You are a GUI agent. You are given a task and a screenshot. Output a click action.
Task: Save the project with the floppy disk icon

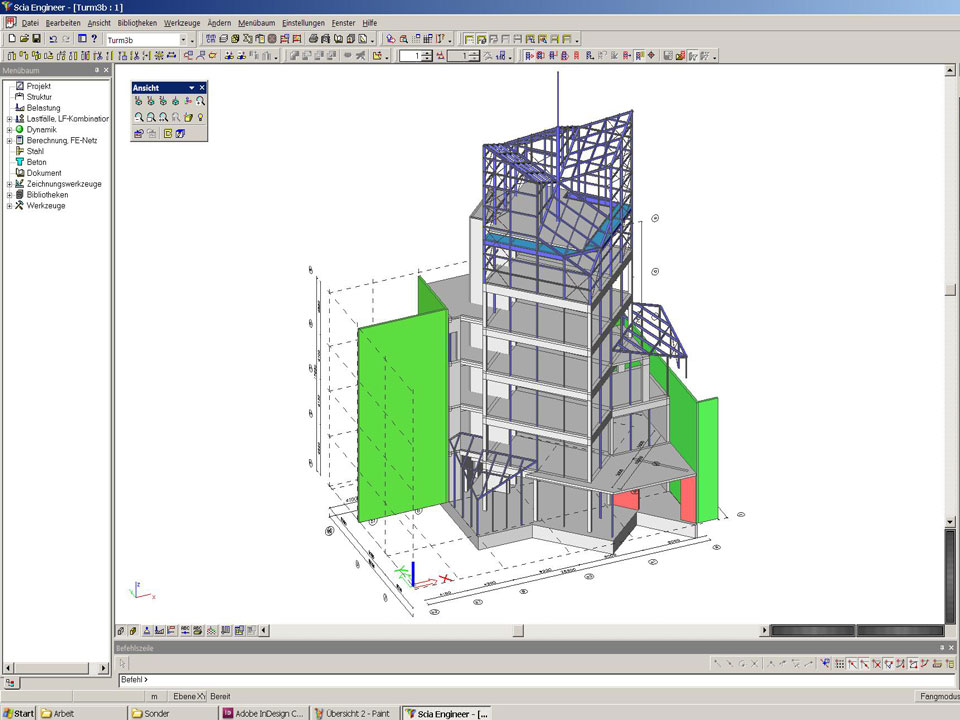coord(37,39)
